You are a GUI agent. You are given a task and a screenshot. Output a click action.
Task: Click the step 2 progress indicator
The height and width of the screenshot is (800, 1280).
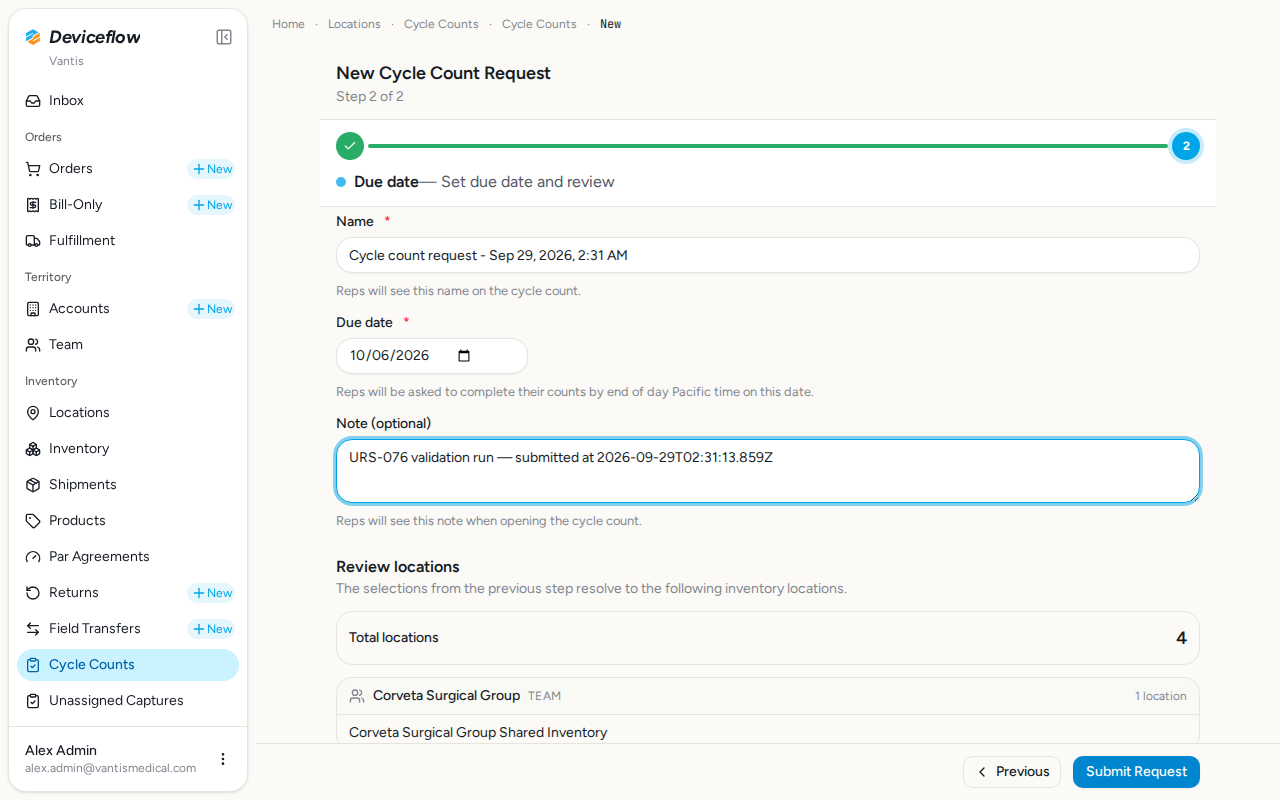1186,146
